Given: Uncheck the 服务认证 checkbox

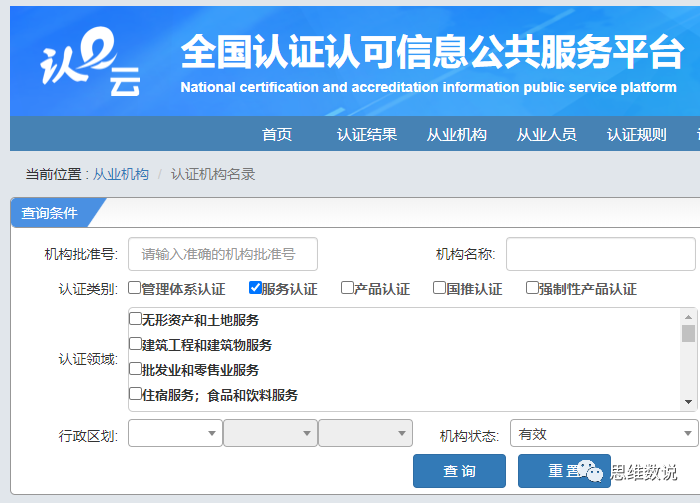Looking at the screenshot, I should 255,288.
